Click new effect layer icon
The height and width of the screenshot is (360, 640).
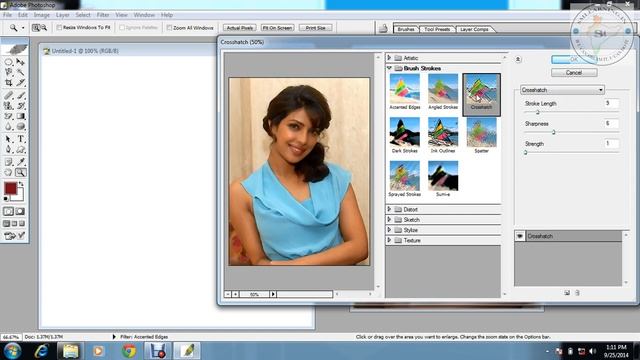click(x=567, y=293)
